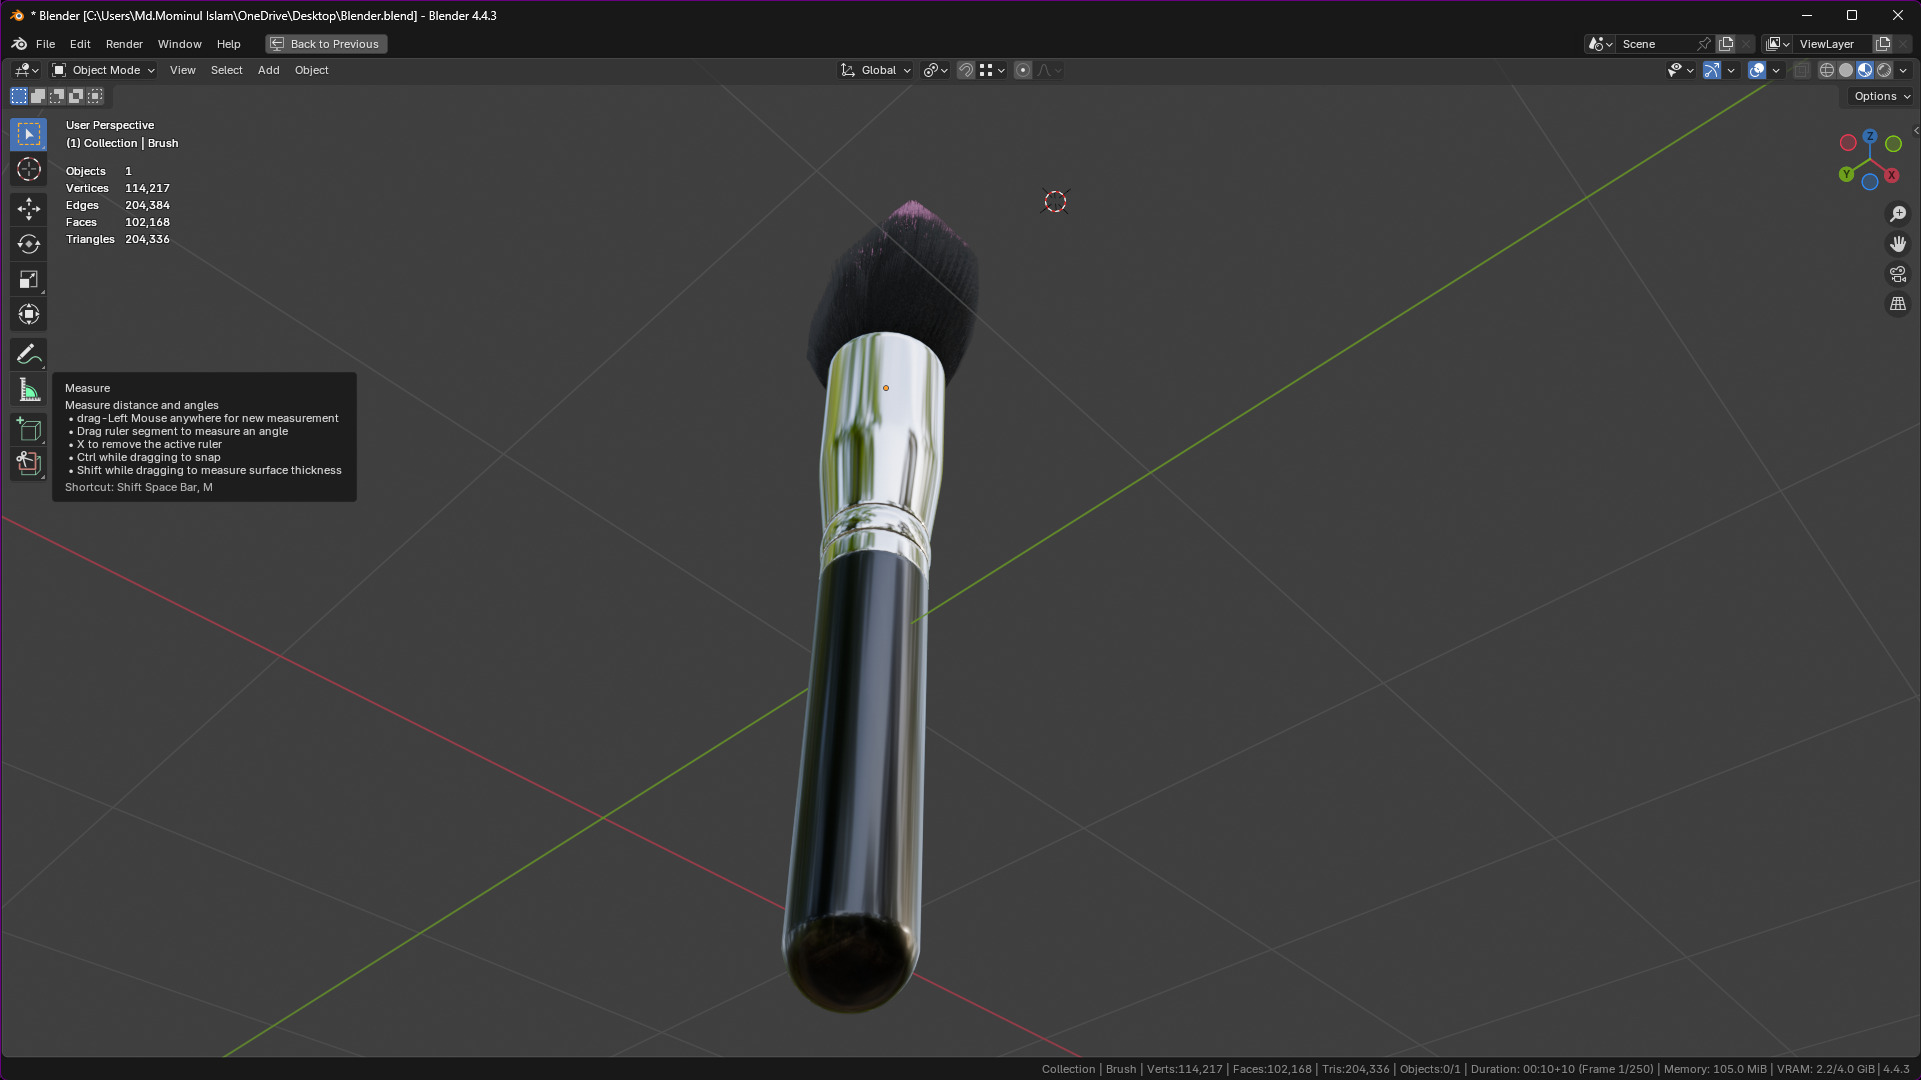Open the snapping options dropdown

pyautogui.click(x=992, y=70)
